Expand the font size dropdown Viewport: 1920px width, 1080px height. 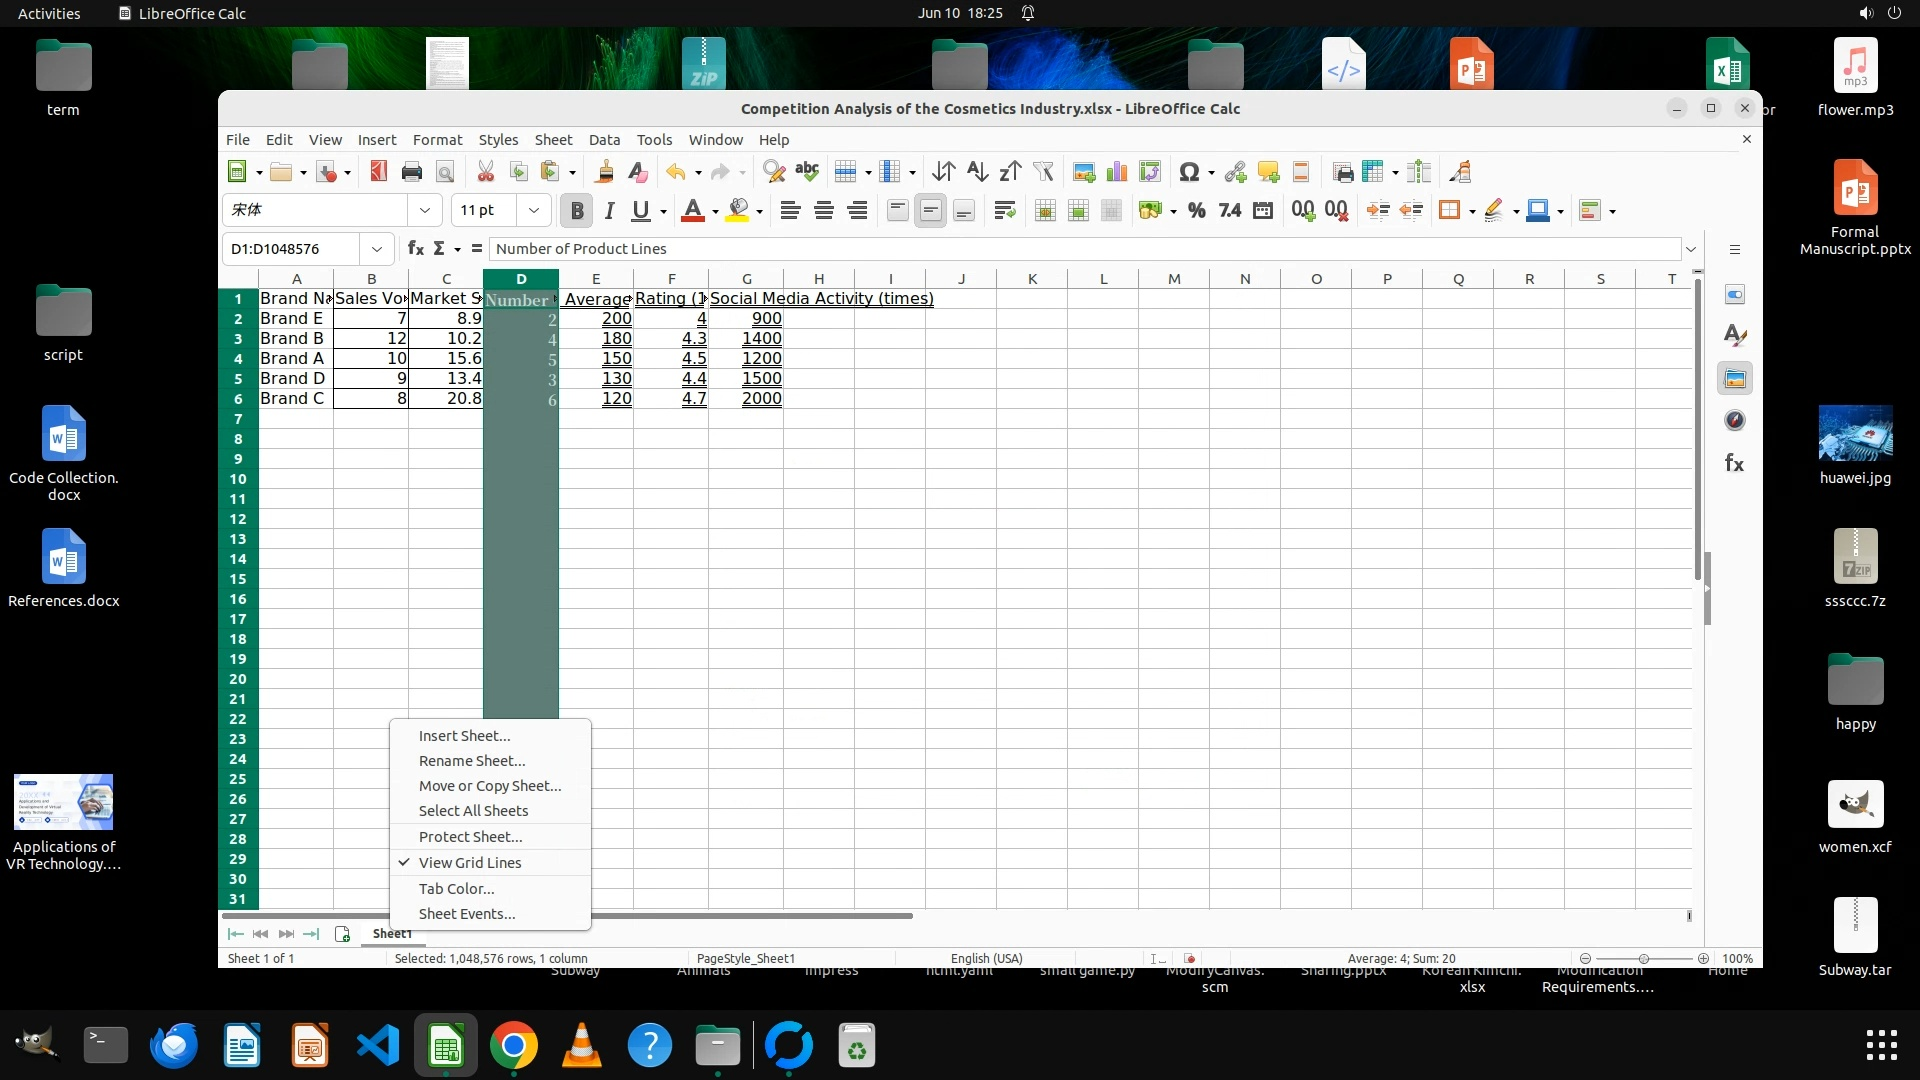[533, 210]
